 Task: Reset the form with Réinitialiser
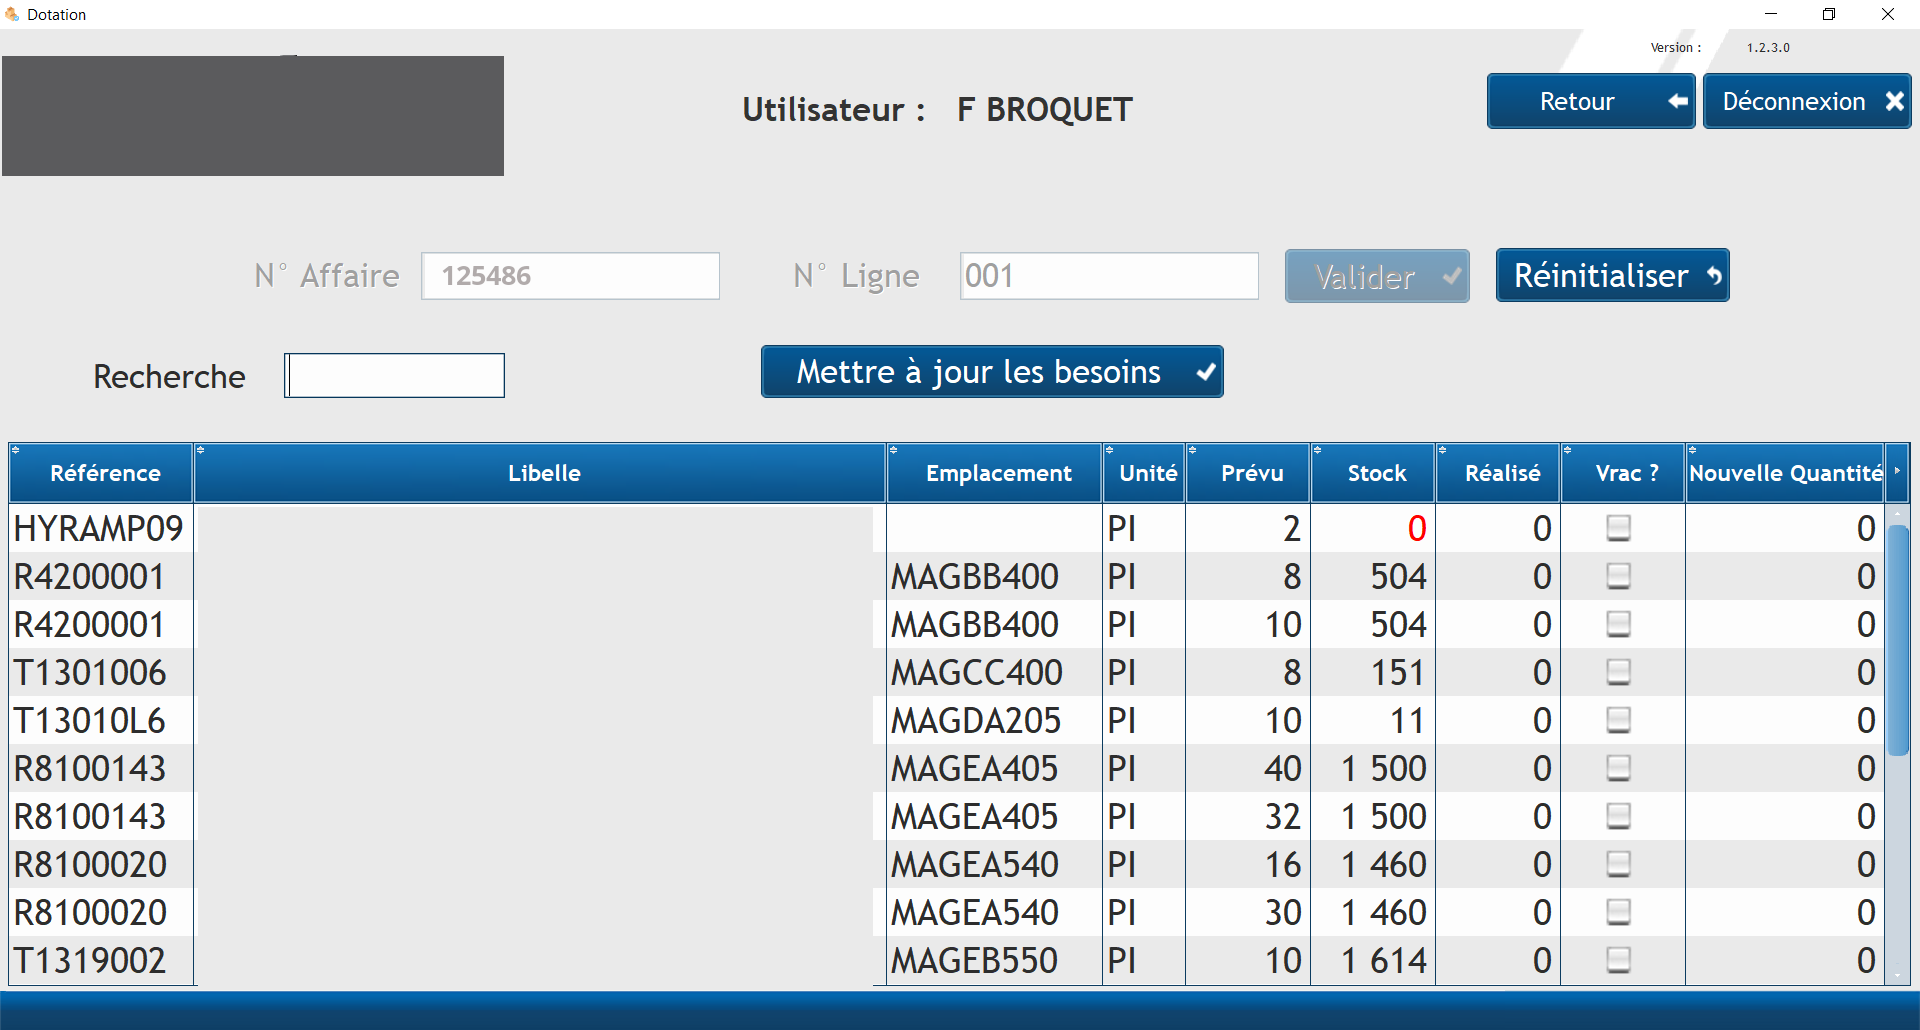pos(1612,275)
